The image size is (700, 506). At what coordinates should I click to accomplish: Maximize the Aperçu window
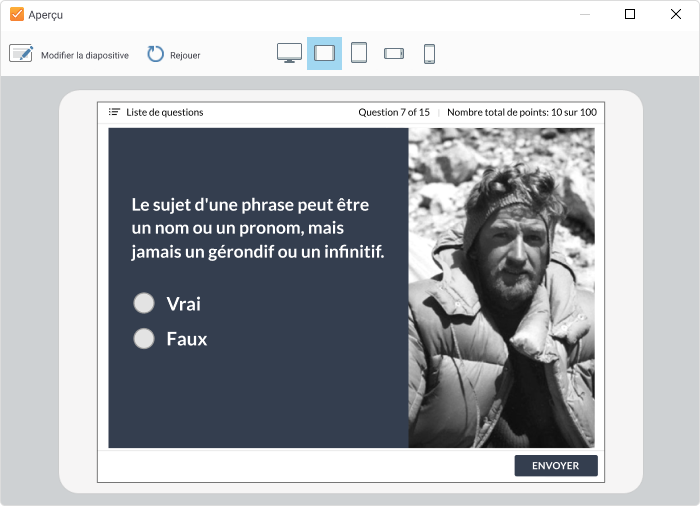tap(629, 14)
